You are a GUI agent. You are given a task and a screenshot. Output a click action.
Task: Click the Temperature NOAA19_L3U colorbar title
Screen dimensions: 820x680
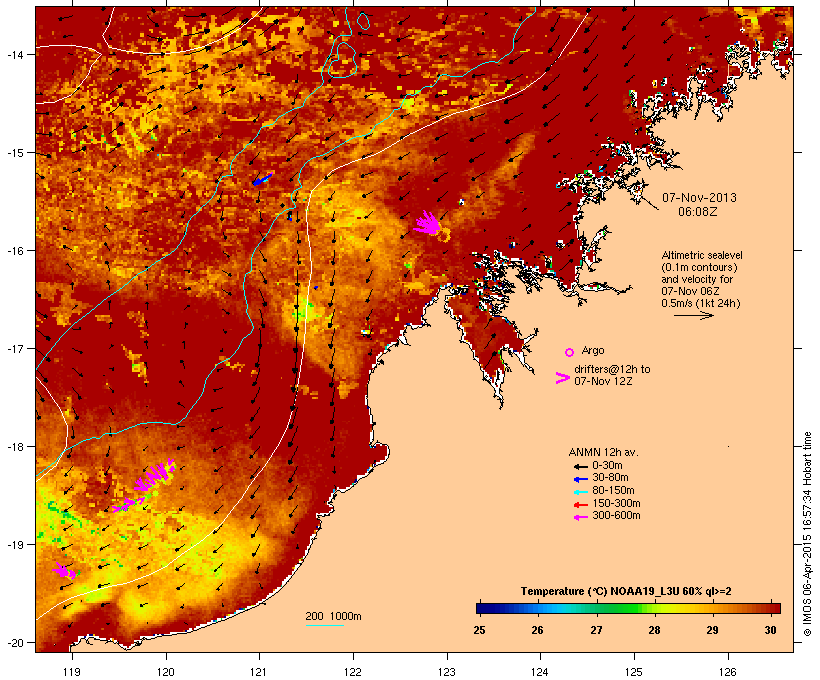pyautogui.click(x=625, y=591)
